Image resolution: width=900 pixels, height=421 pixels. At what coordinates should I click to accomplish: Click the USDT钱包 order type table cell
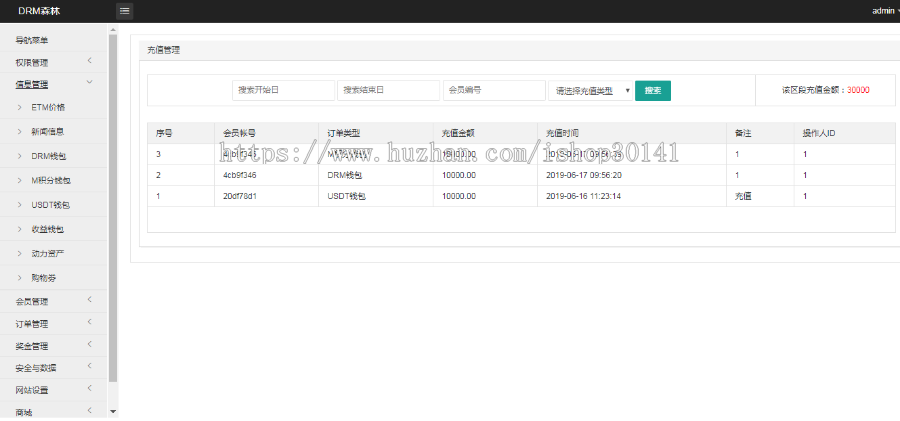point(347,196)
